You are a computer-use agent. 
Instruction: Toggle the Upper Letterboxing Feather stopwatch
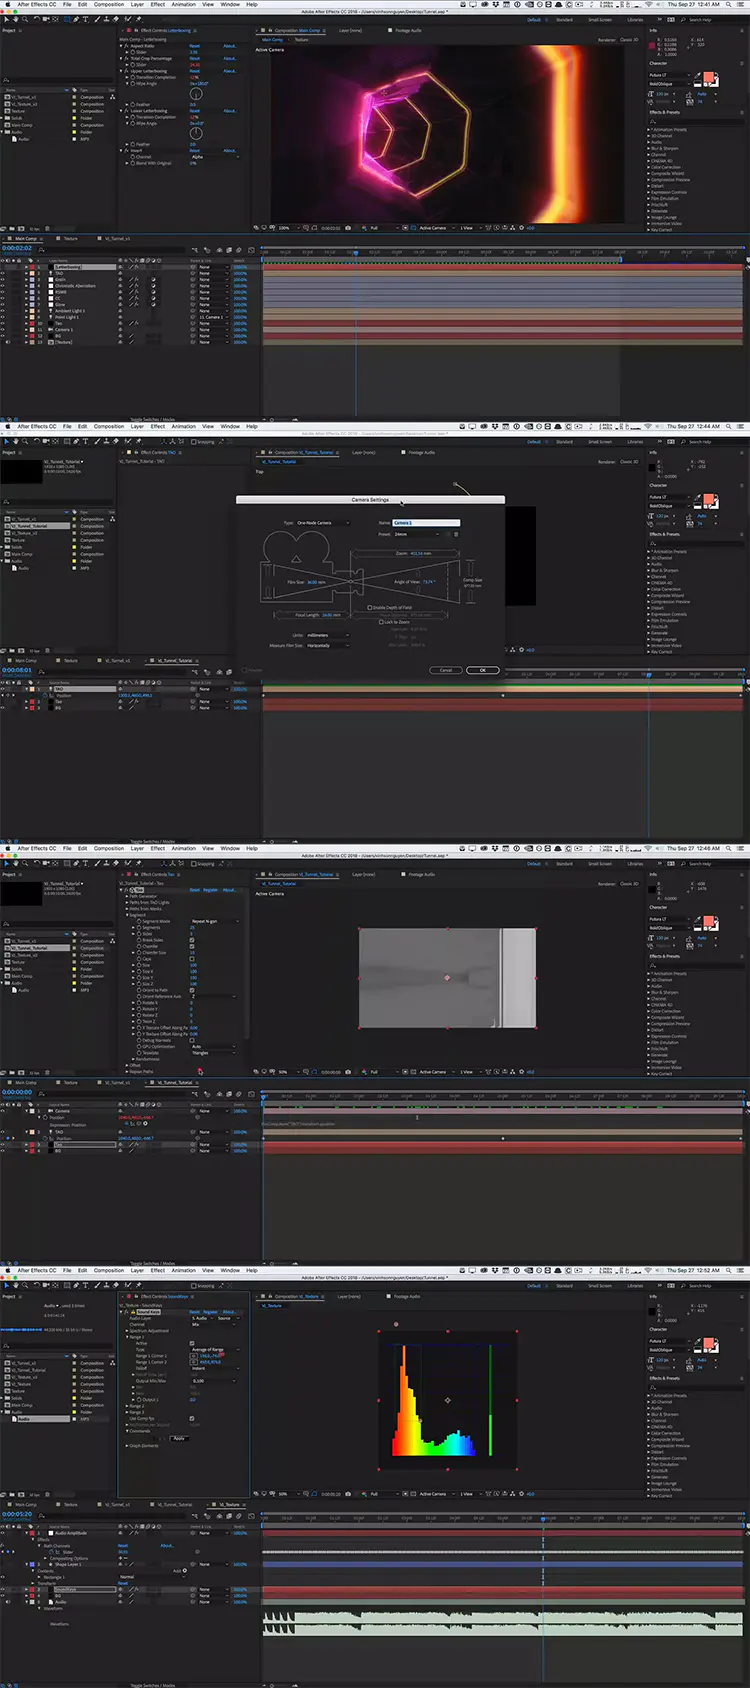coord(133,104)
